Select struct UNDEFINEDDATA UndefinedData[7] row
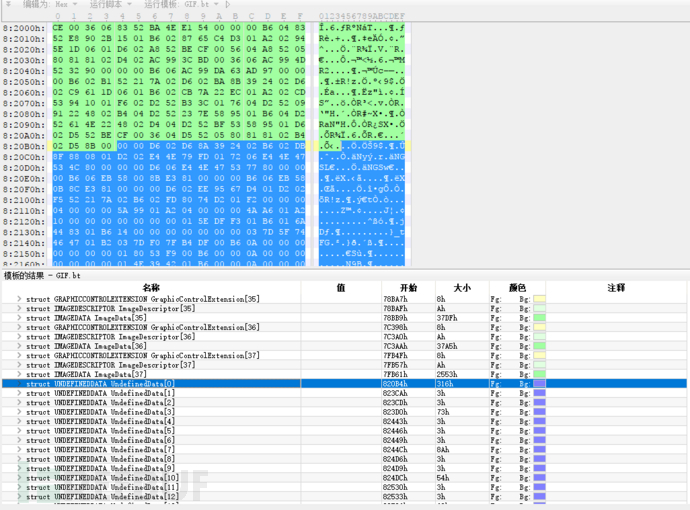Image resolution: width=690 pixels, height=510 pixels. (x=344, y=450)
